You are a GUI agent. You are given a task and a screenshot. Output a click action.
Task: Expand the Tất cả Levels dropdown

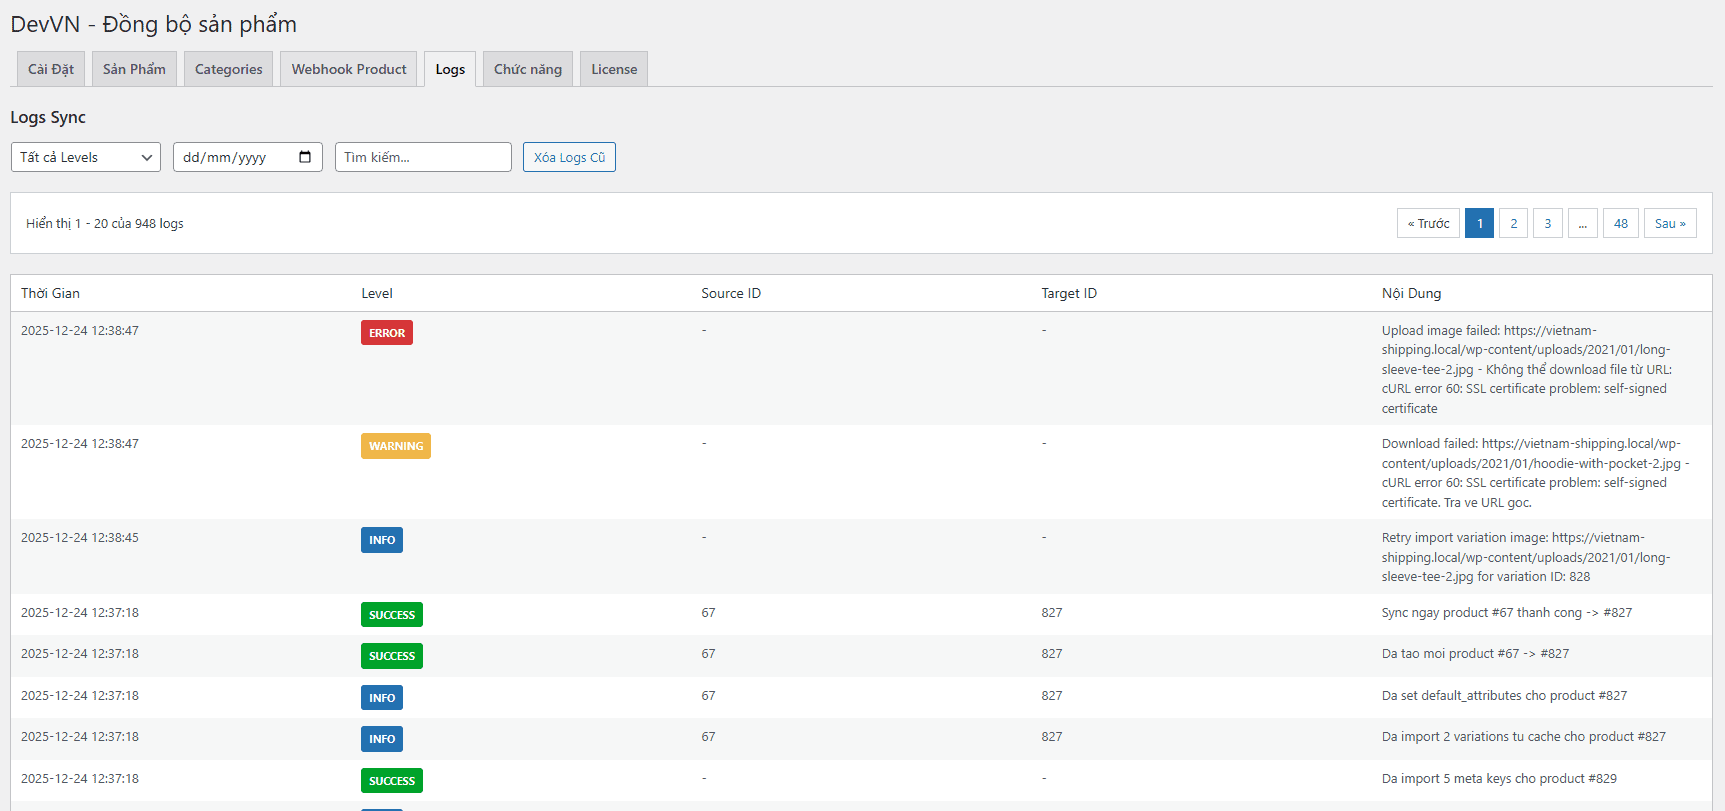86,157
